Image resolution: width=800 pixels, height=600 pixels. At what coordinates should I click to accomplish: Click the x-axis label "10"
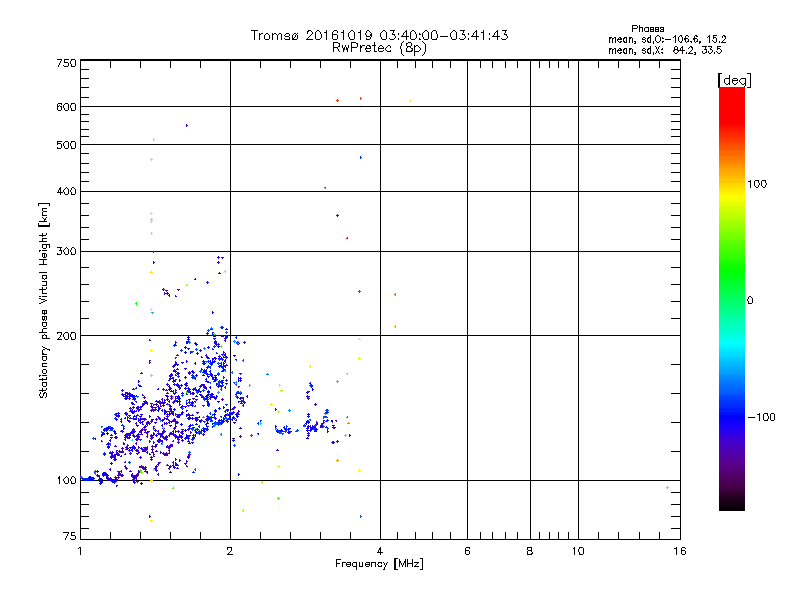pyautogui.click(x=578, y=551)
